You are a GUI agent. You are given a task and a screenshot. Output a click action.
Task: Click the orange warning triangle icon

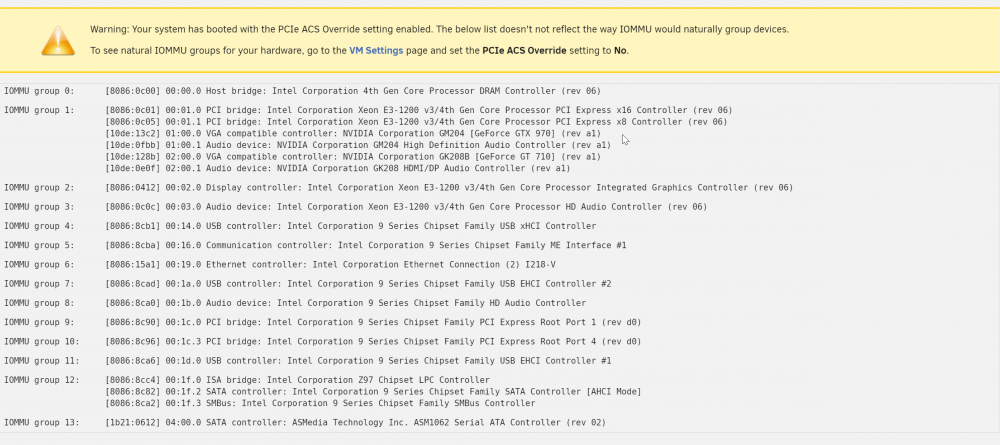58,40
